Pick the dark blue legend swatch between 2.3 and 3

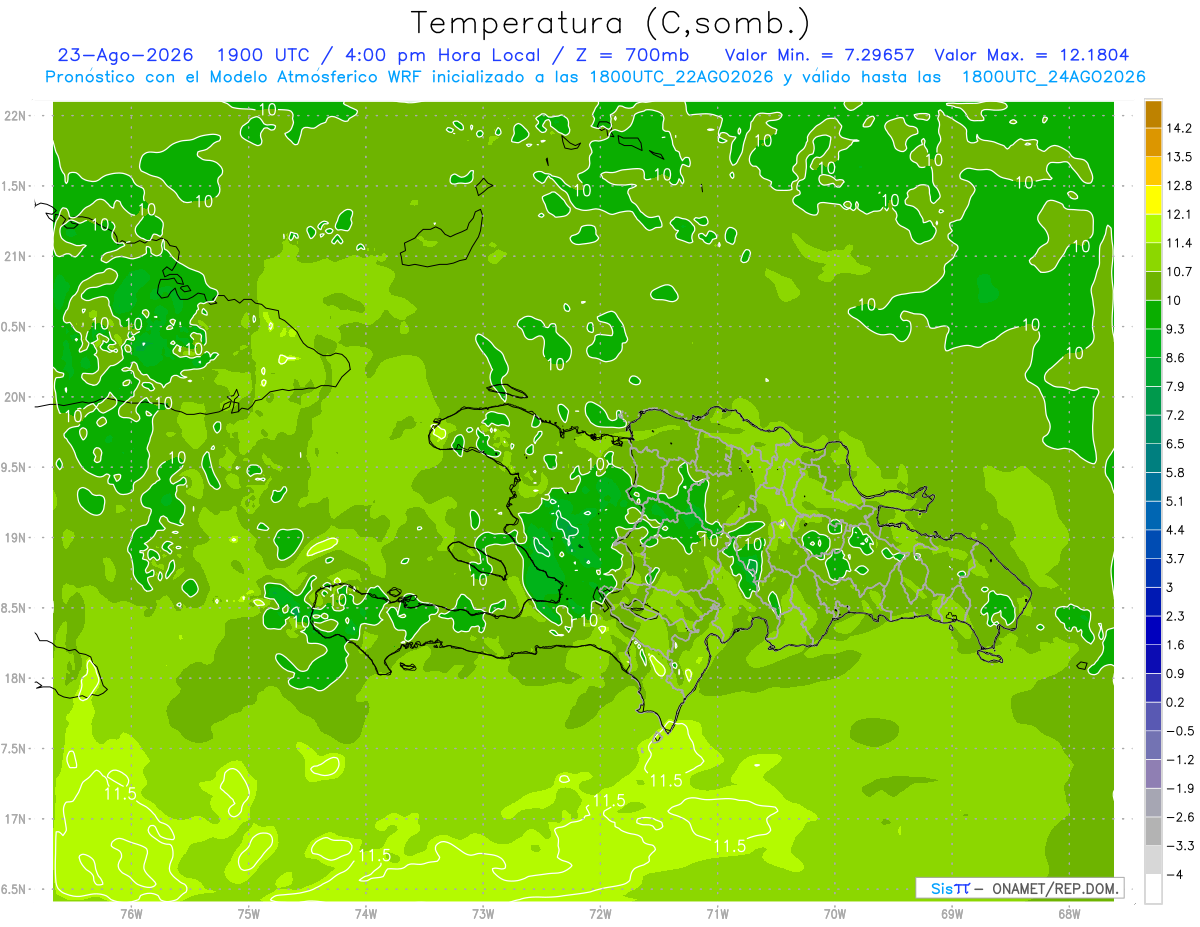(1153, 602)
